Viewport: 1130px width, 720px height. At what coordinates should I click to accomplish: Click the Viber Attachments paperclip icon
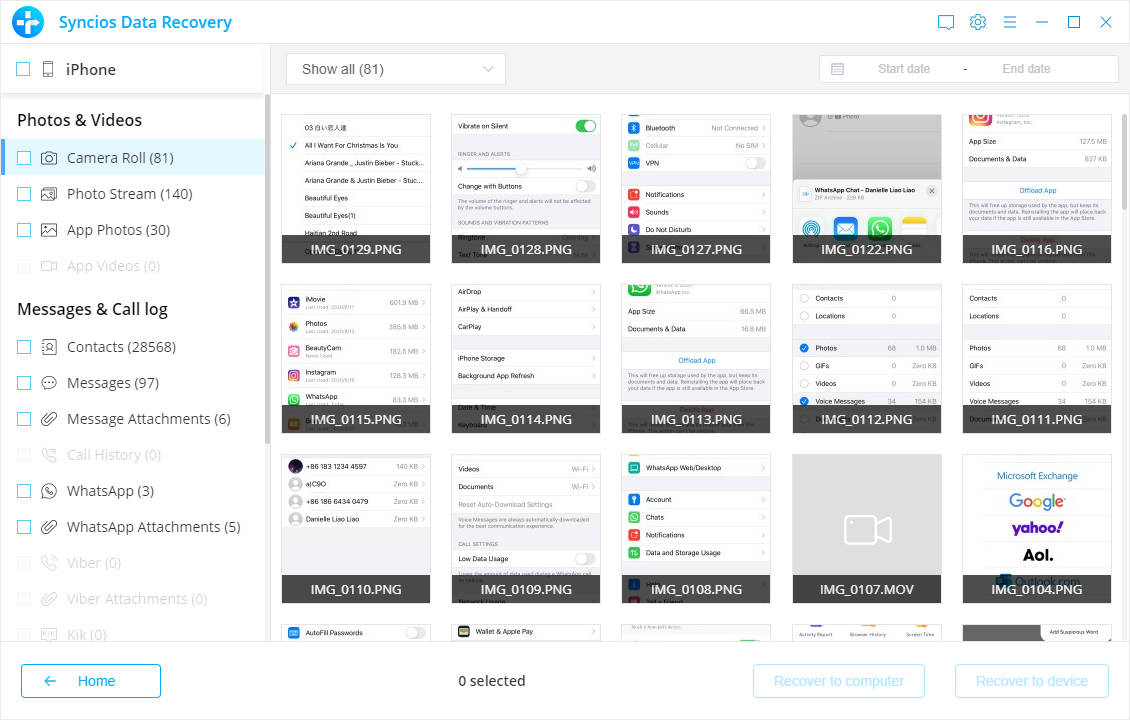pos(49,599)
